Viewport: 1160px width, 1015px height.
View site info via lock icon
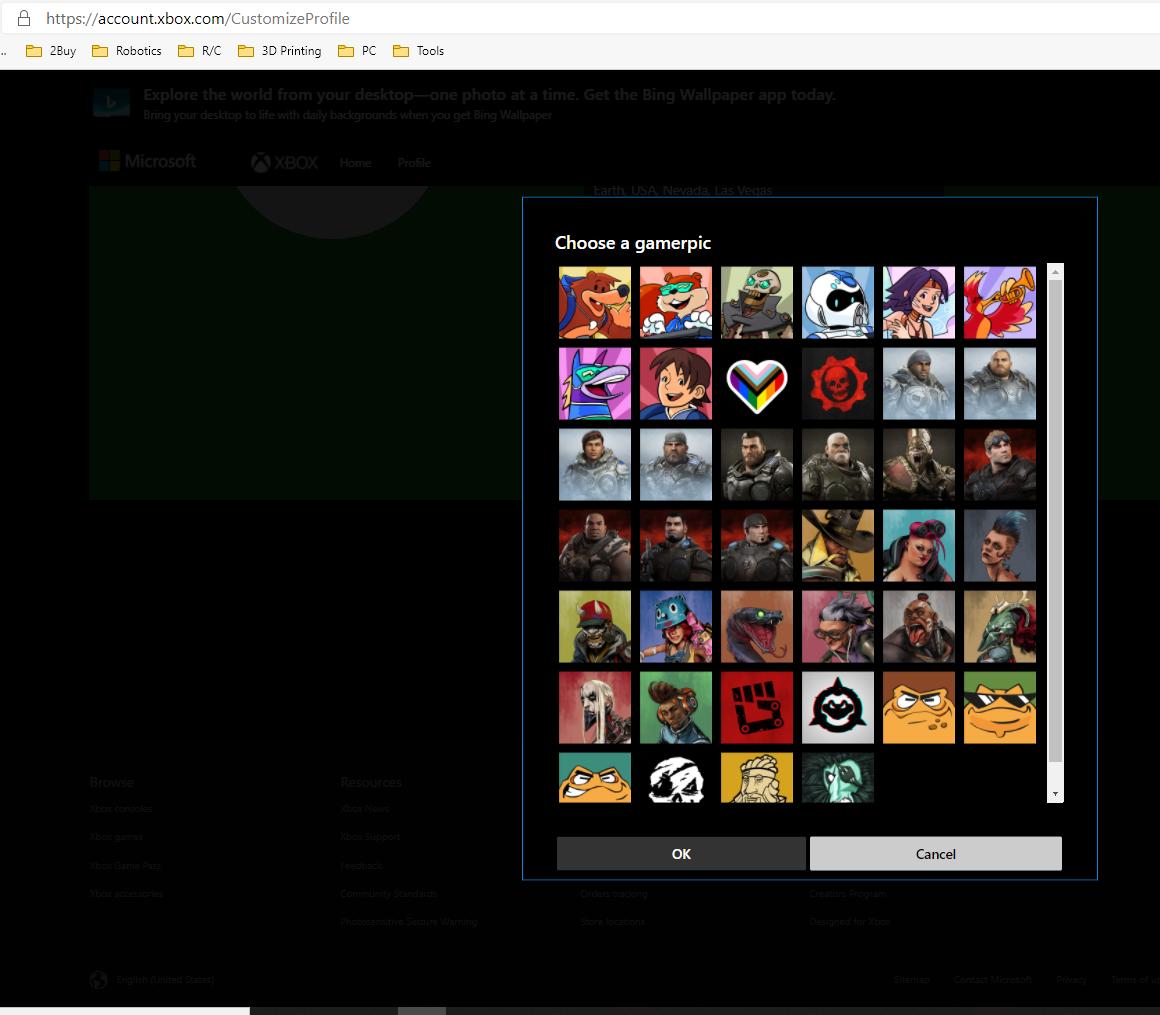[x=24, y=18]
